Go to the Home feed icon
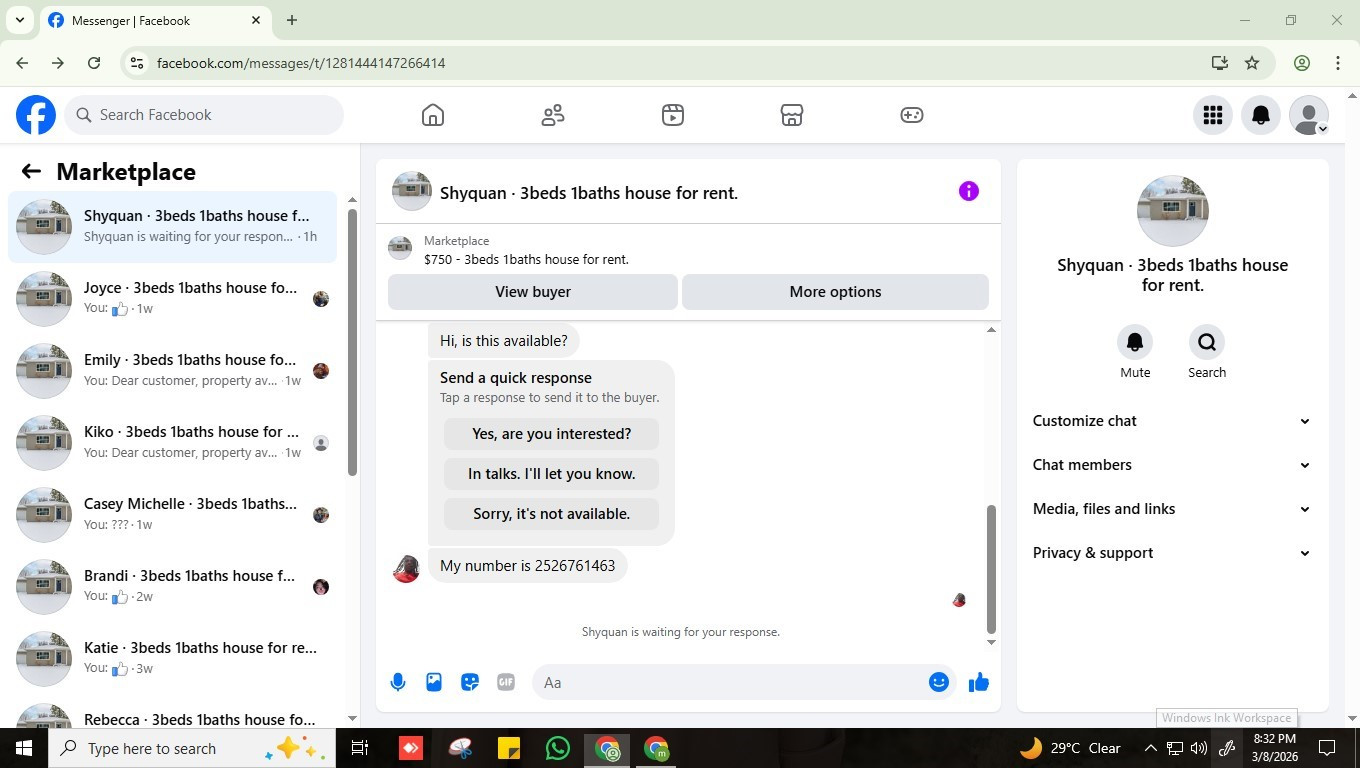This screenshot has height=768, width=1360. (x=433, y=115)
